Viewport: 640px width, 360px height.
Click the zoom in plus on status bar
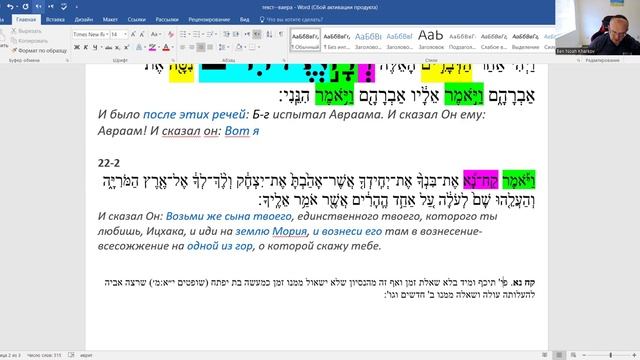tap(634, 355)
